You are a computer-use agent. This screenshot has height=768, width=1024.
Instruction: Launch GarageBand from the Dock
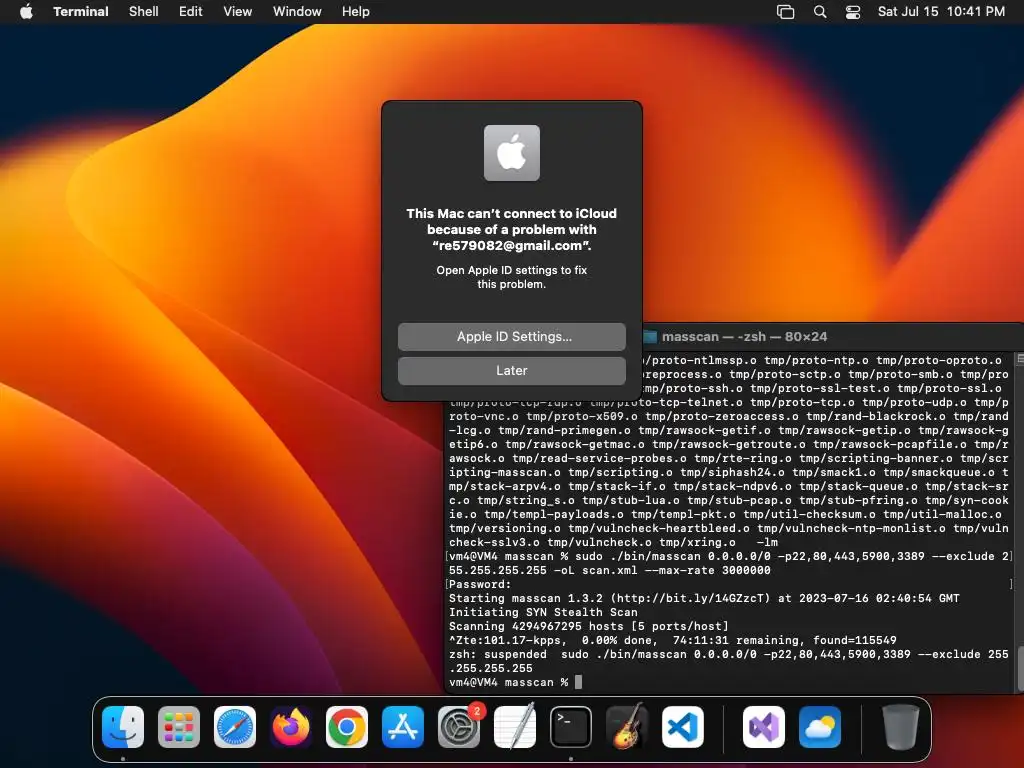click(627, 727)
